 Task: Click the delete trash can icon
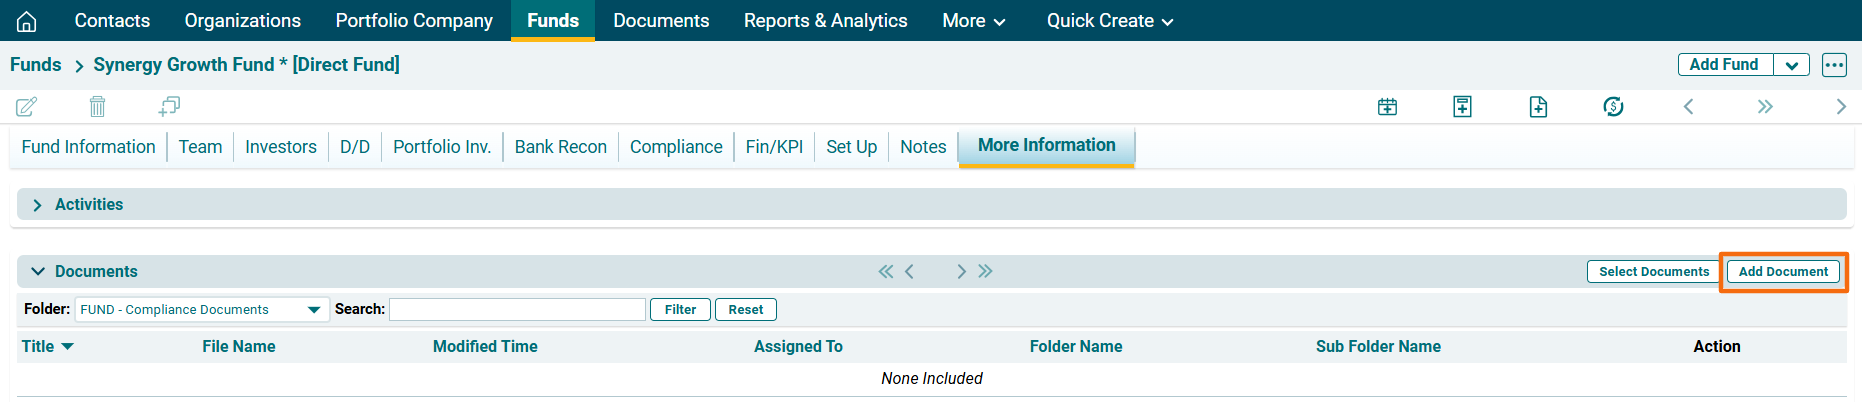pyautogui.click(x=97, y=106)
